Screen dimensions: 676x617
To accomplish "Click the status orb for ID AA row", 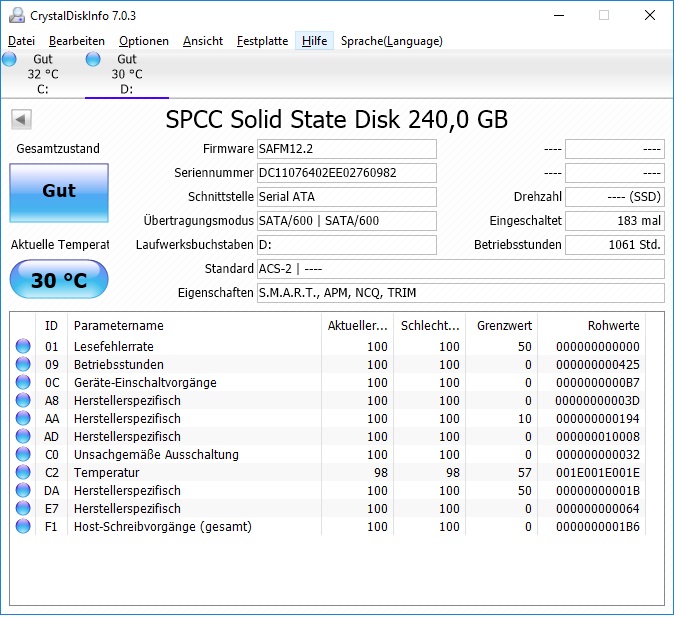I will tap(23, 418).
